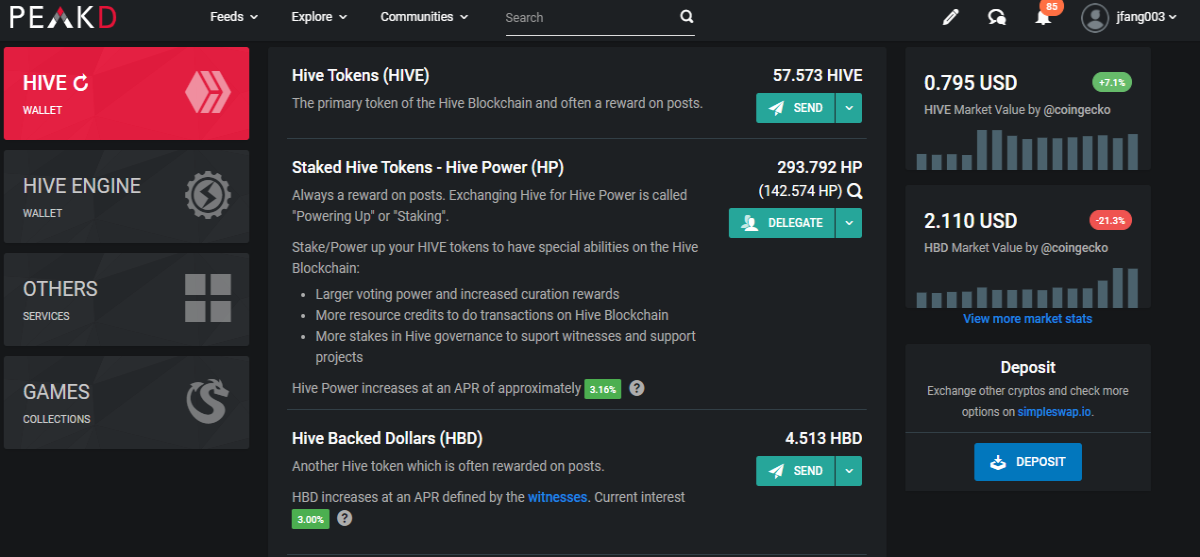Click the 85 notification count badge
Image resolution: width=1200 pixels, height=557 pixels.
tap(1050, 7)
